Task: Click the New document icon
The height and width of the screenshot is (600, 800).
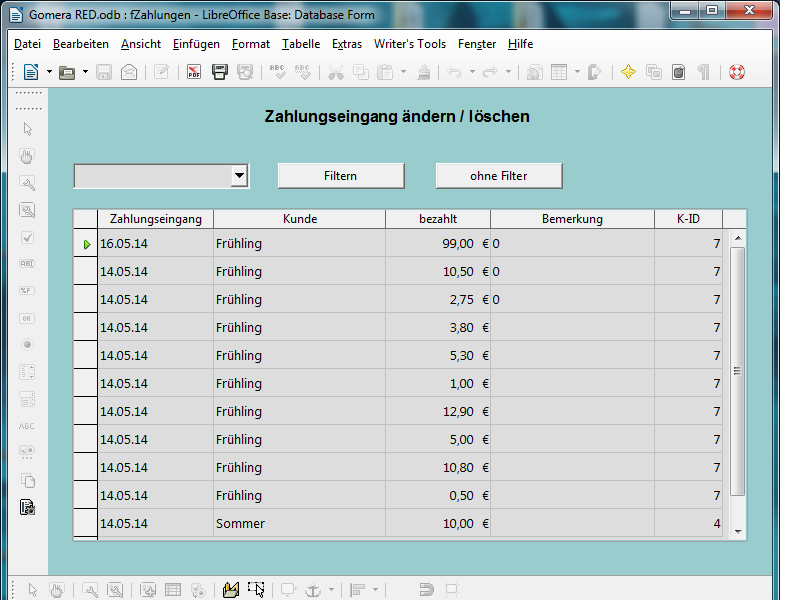Action: point(31,72)
